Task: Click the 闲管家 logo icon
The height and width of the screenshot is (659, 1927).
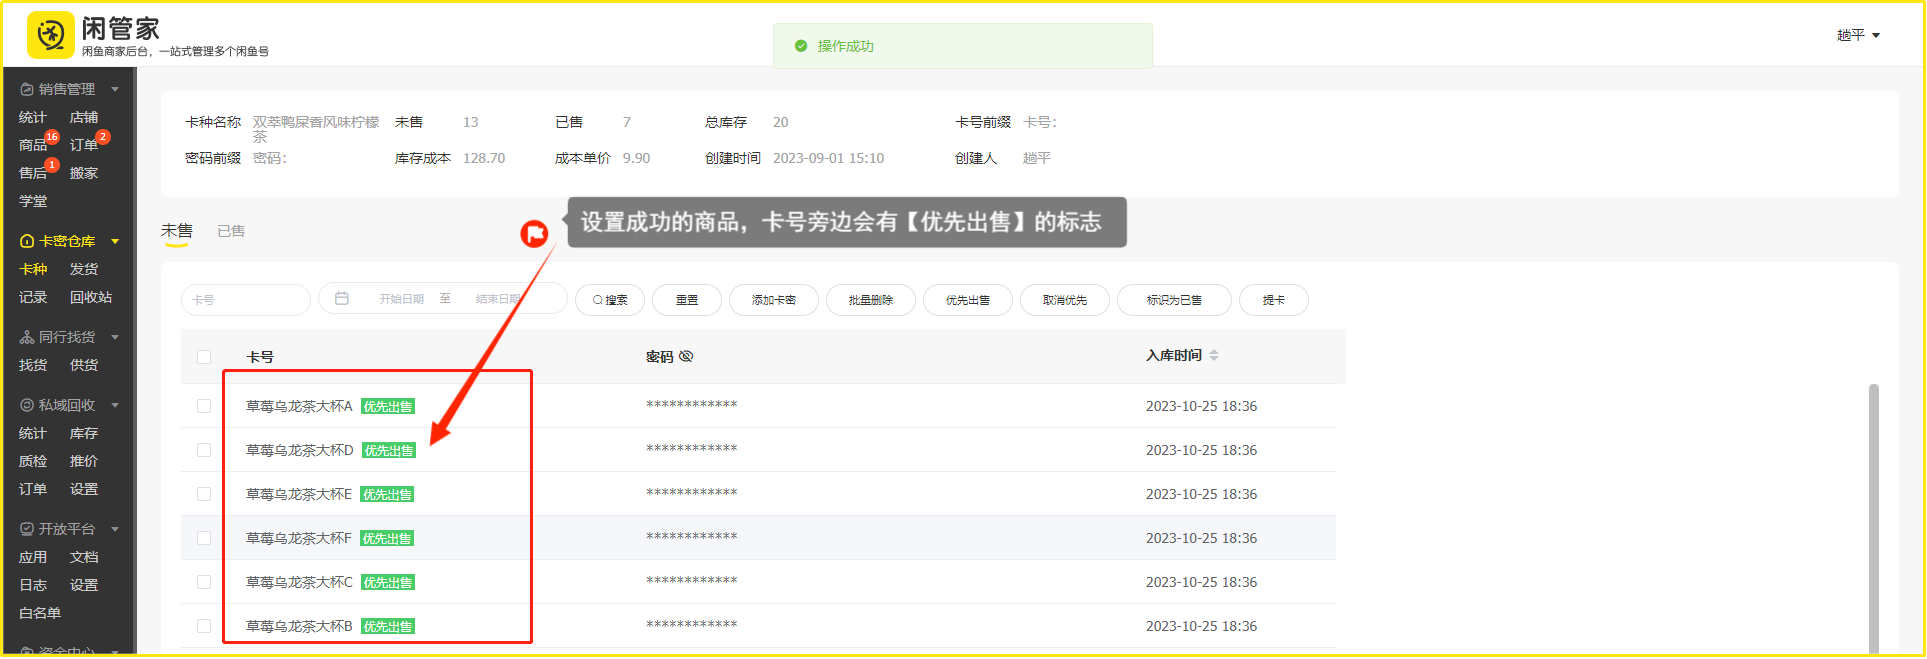Action: (50, 36)
